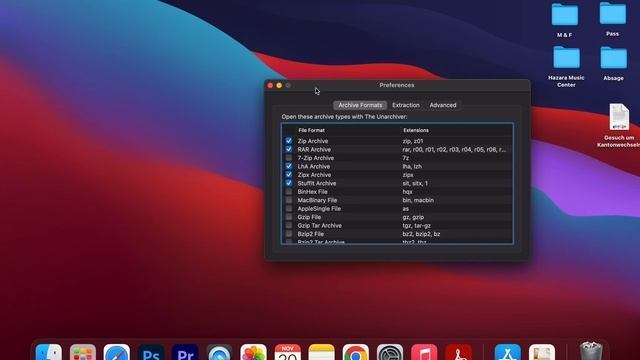Switch to the Advanced tab
Screen dimensions: 640x360
click(443, 105)
